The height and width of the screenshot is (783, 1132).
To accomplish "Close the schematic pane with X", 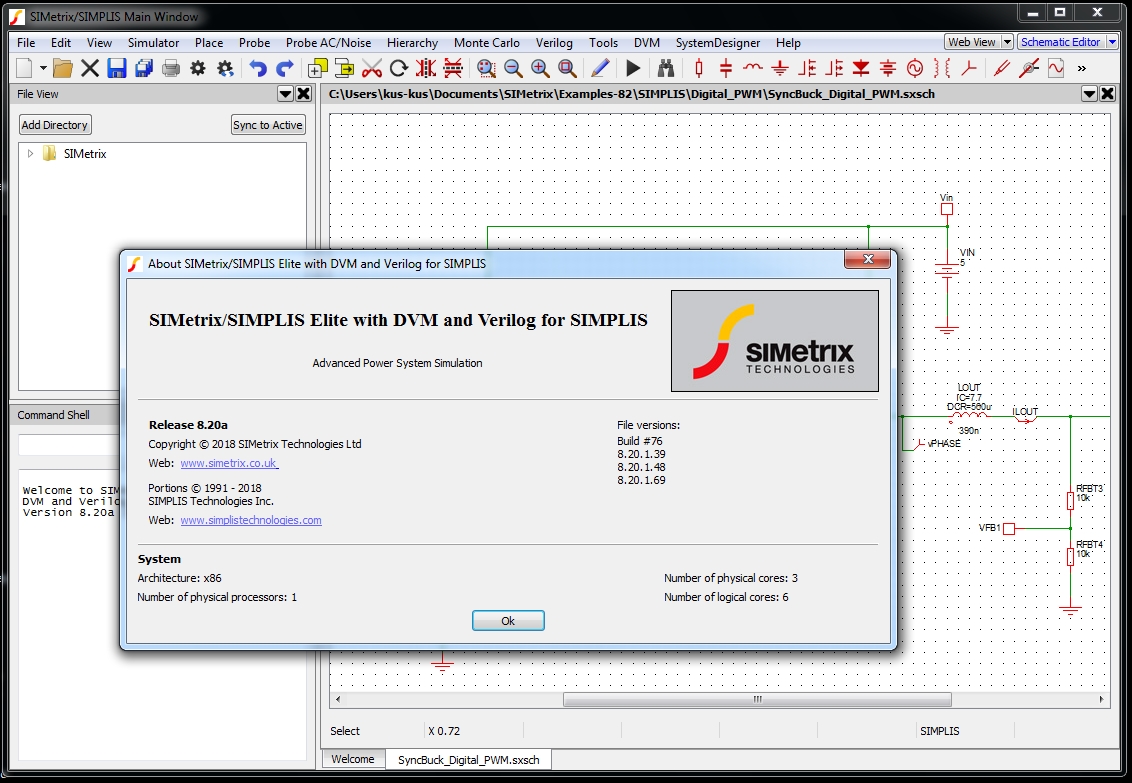I will point(1108,94).
